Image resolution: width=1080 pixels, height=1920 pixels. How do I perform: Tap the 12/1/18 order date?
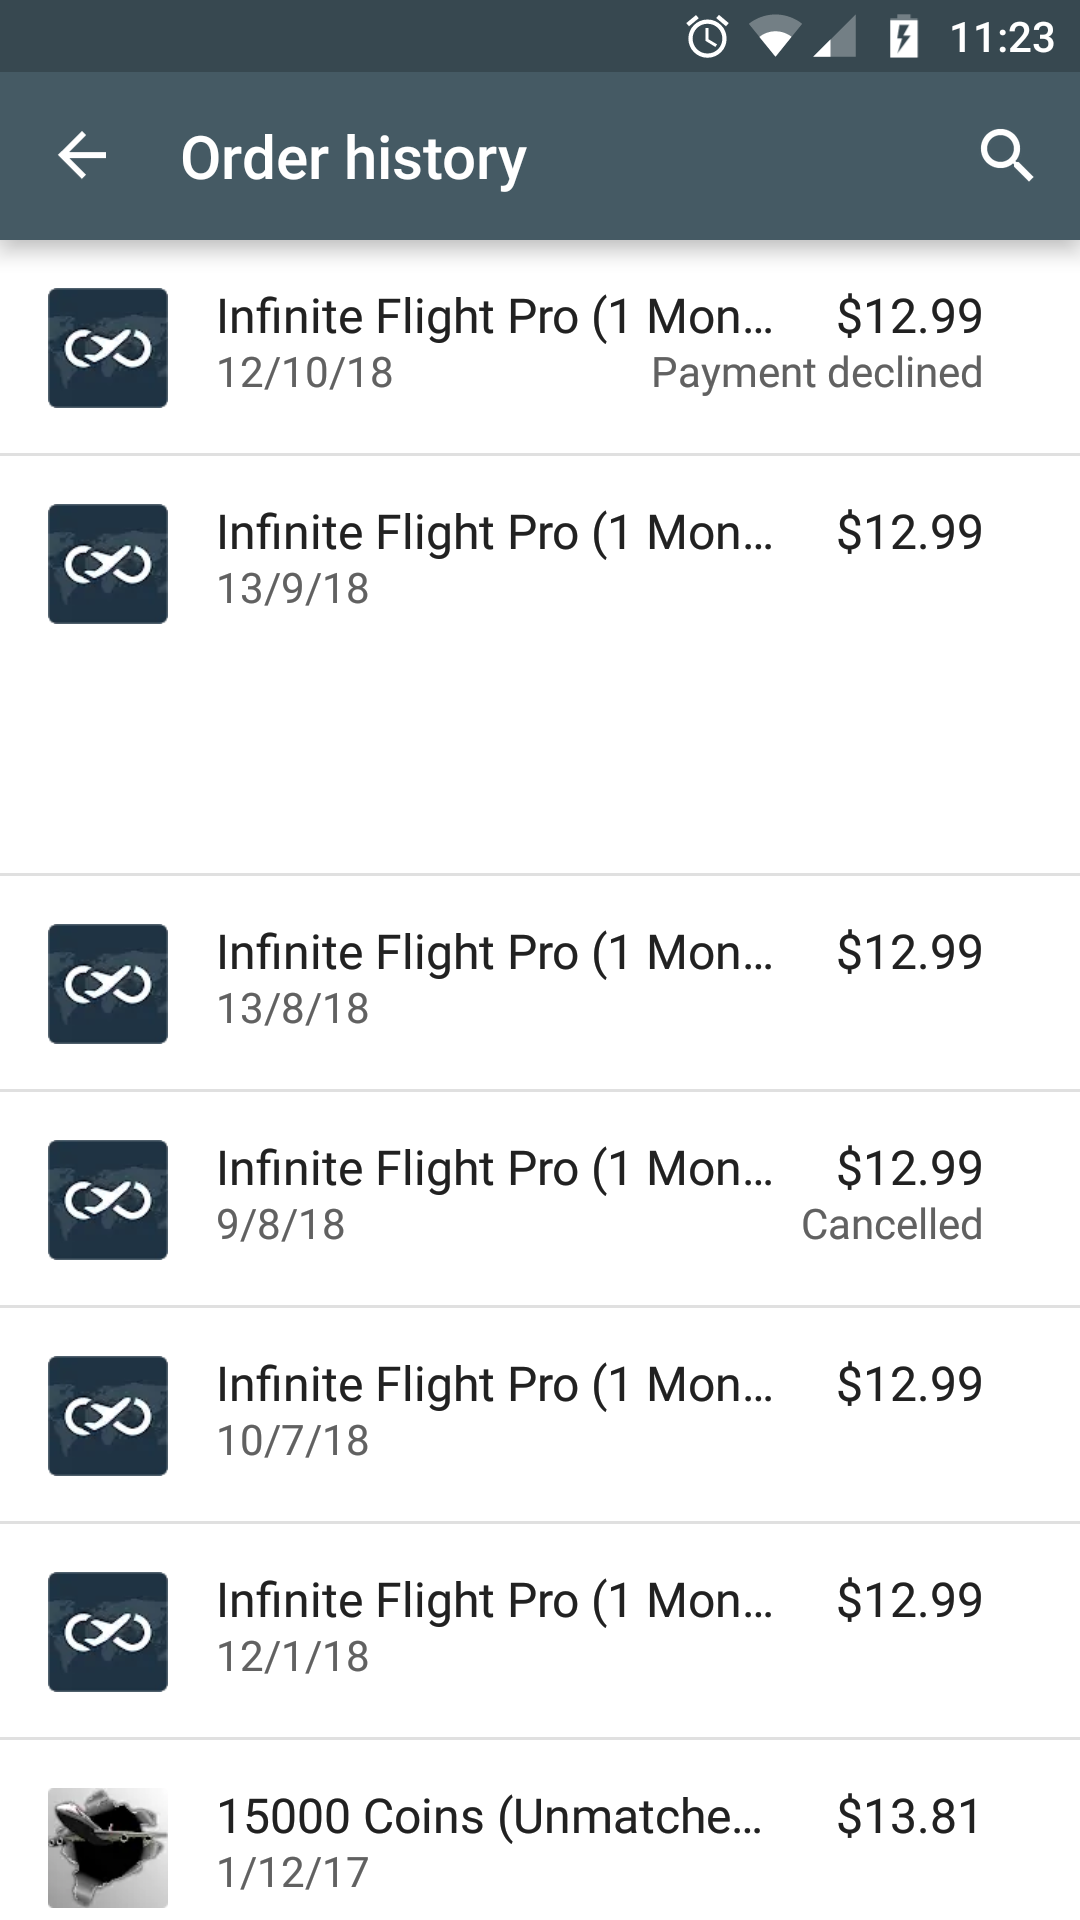293,1657
